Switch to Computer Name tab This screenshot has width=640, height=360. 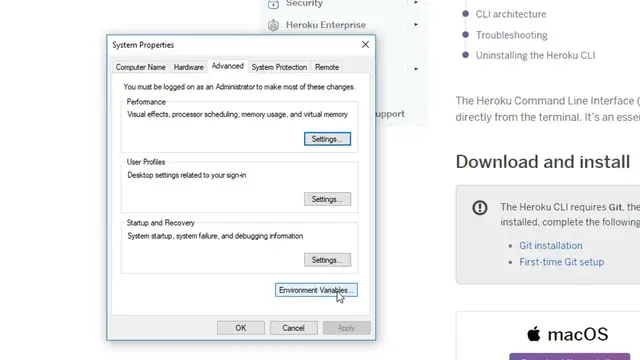(140, 67)
